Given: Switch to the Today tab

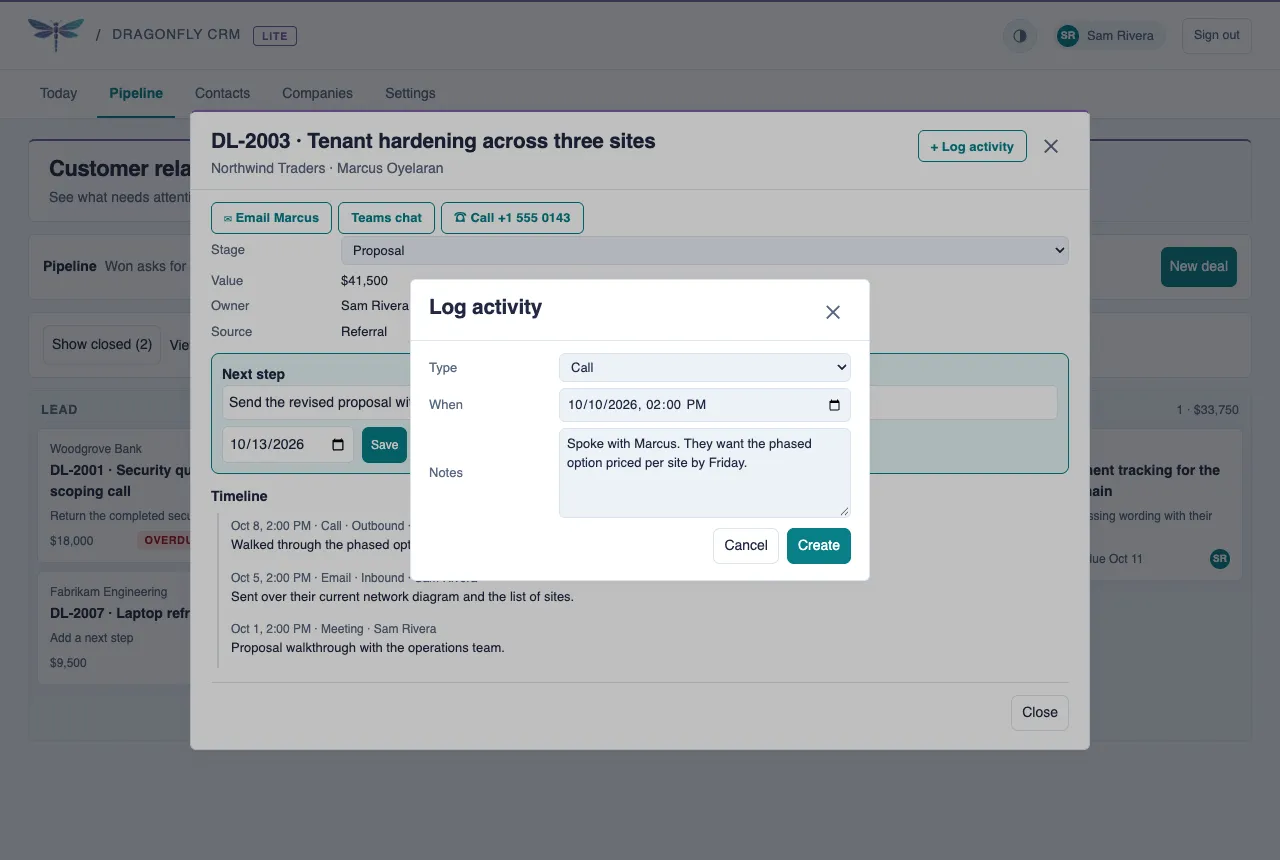Looking at the screenshot, I should point(58,93).
